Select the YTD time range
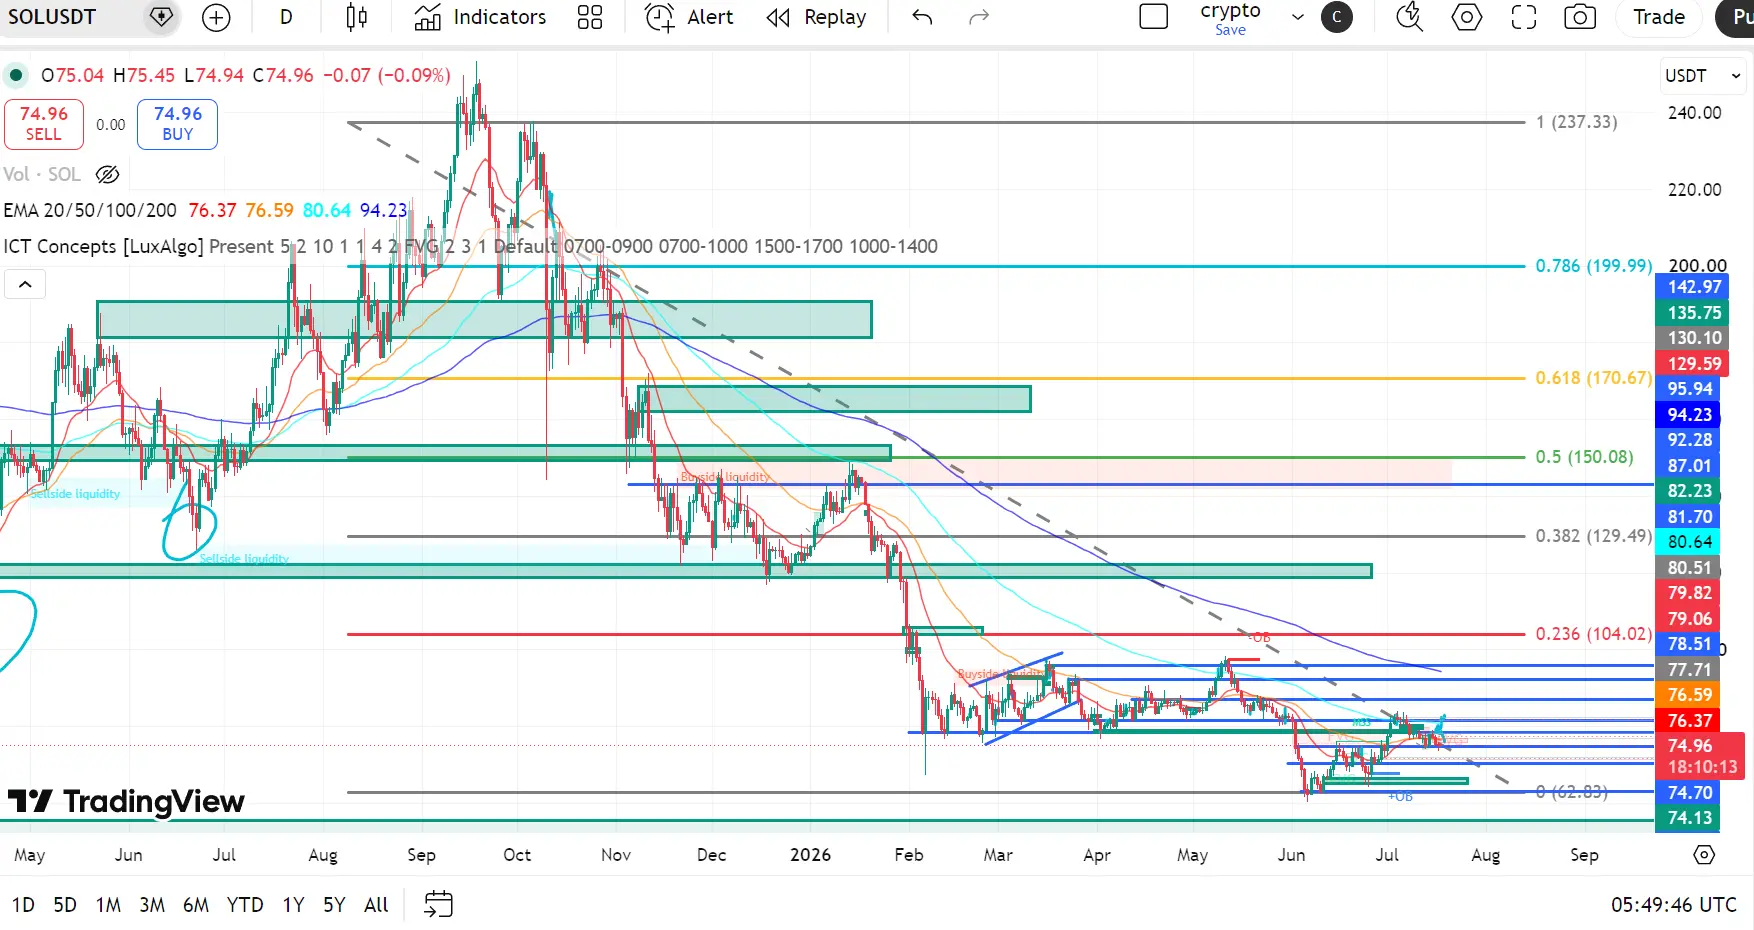1754x930 pixels. [245, 905]
